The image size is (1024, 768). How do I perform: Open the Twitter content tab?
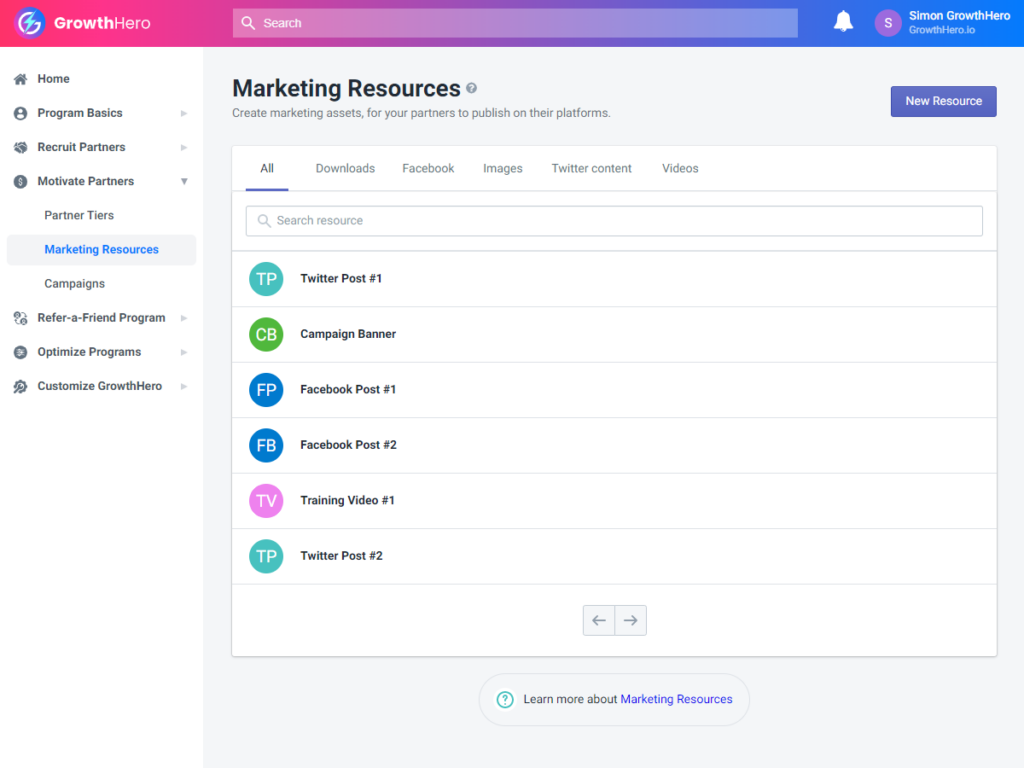591,168
